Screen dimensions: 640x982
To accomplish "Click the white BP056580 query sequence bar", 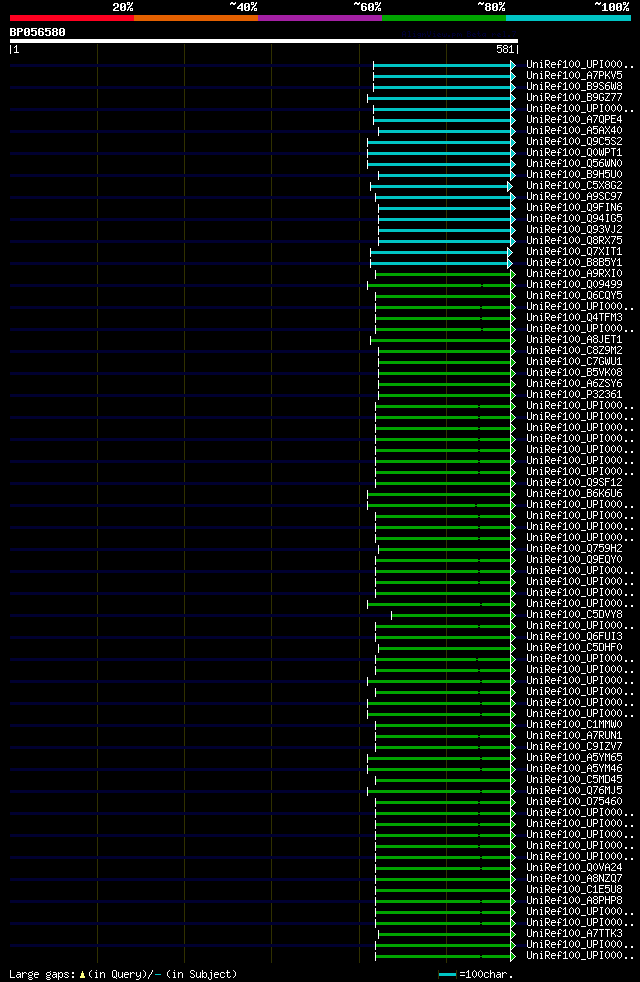I will tap(264, 41).
